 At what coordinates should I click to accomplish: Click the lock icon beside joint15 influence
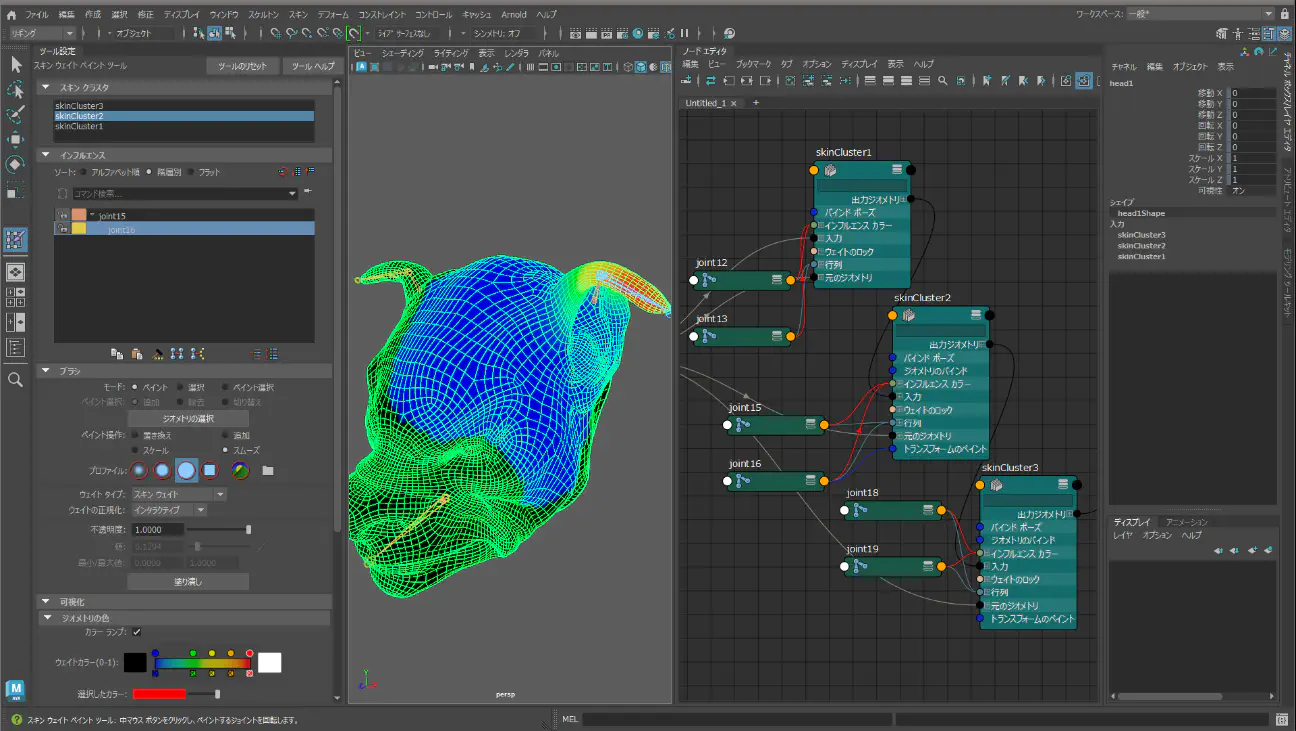click(x=62, y=216)
